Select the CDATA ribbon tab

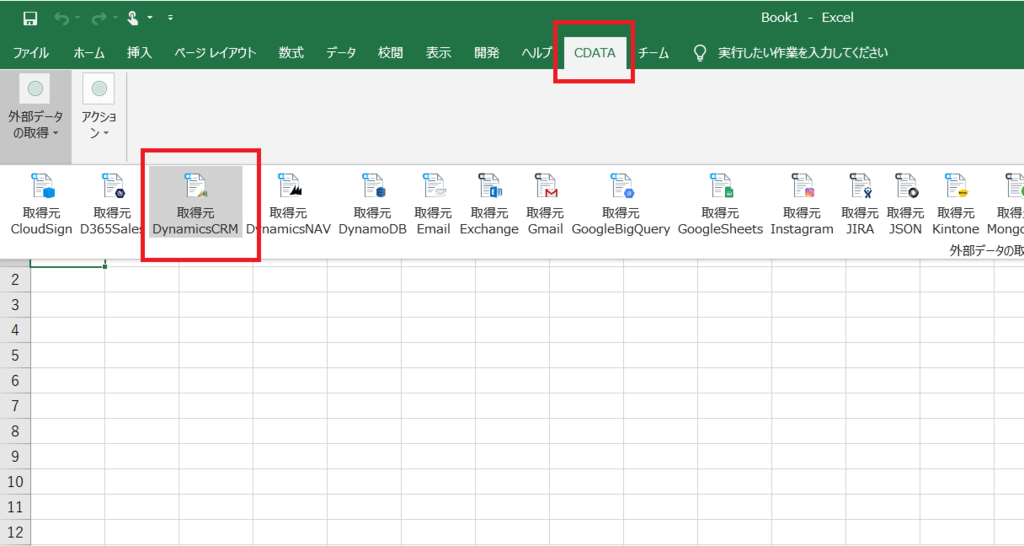coord(594,53)
